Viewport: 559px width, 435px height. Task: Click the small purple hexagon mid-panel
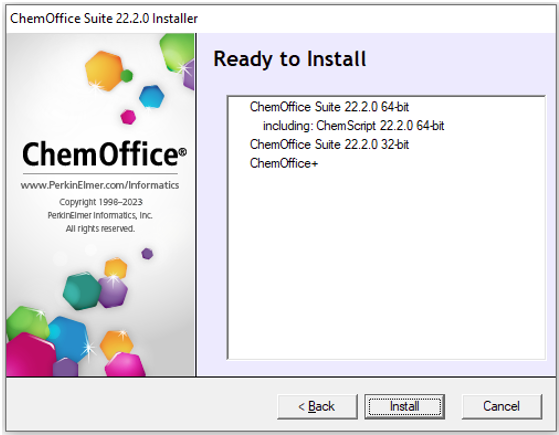pos(147,254)
